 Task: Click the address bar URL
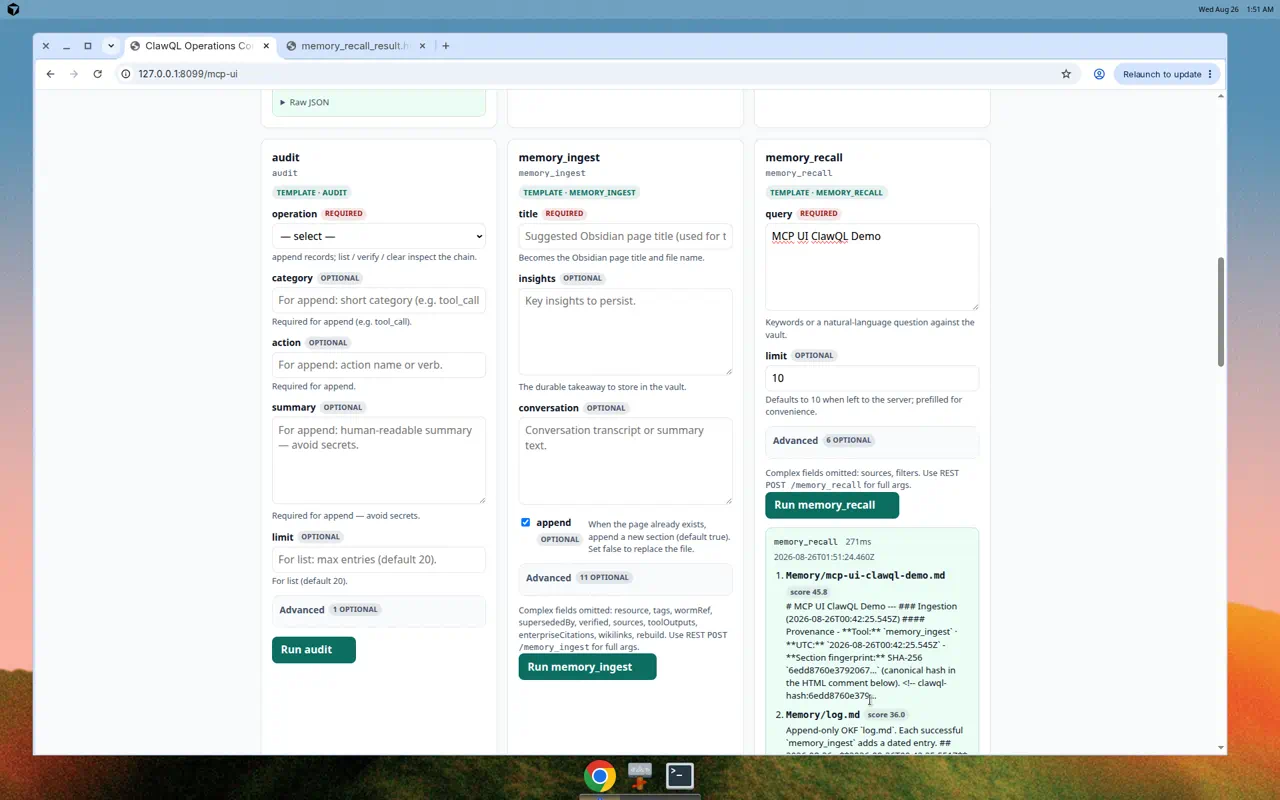click(188, 74)
